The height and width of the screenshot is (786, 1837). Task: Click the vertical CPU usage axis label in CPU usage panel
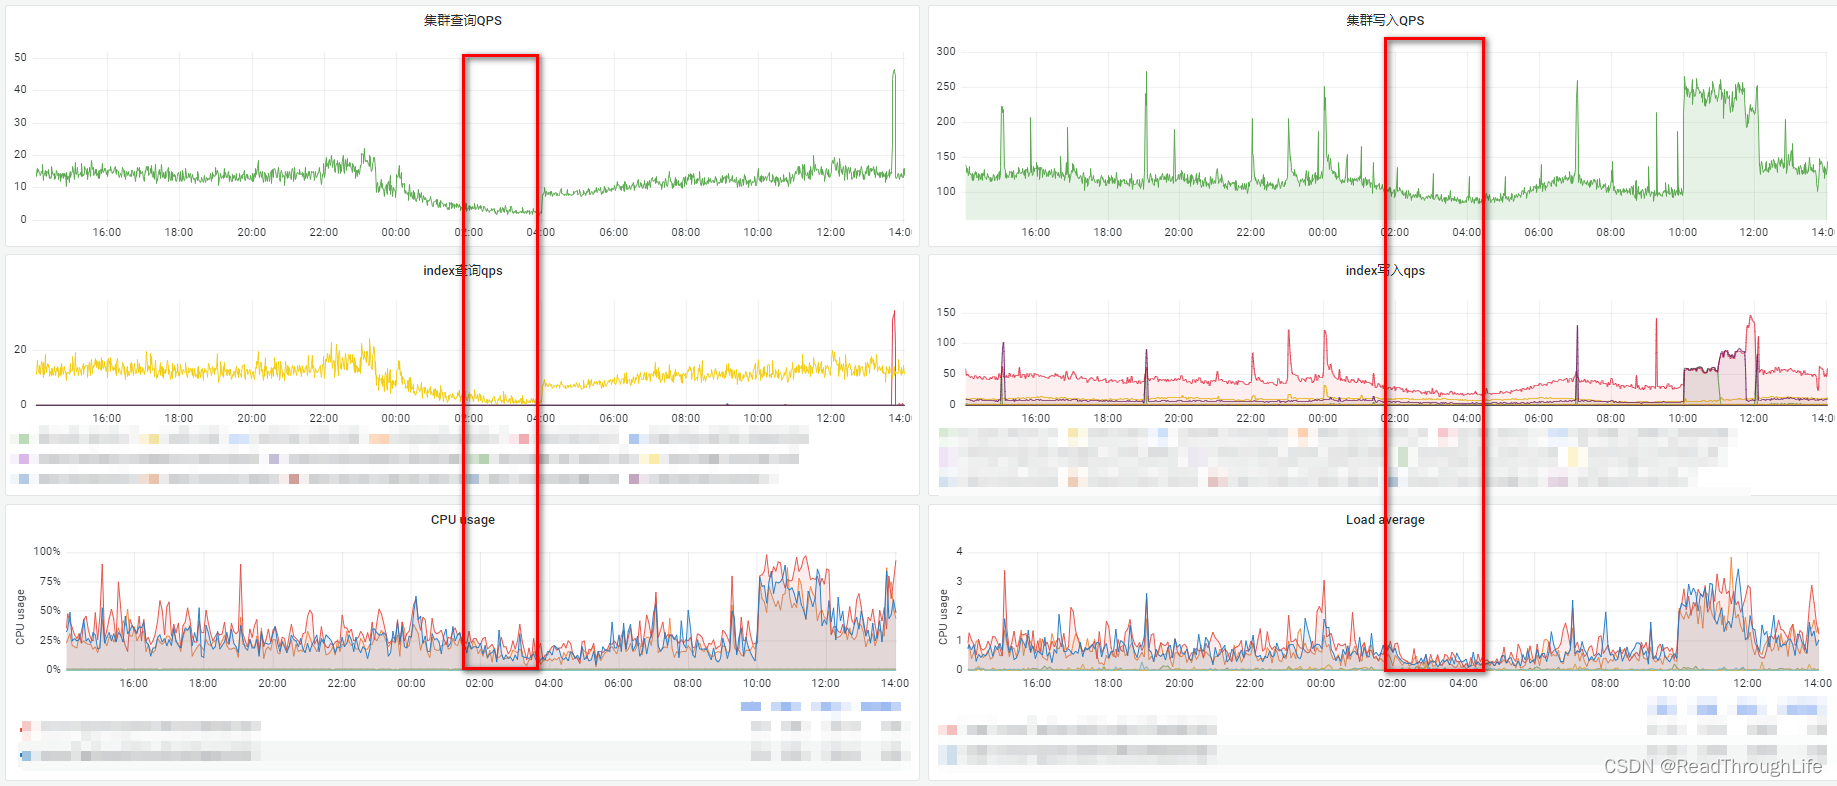[20, 616]
